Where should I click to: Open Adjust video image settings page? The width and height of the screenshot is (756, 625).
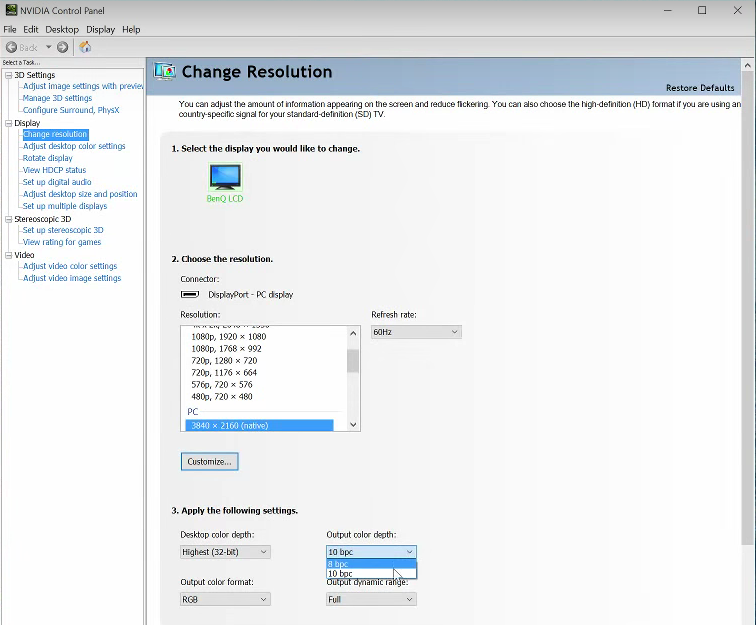click(x=72, y=278)
